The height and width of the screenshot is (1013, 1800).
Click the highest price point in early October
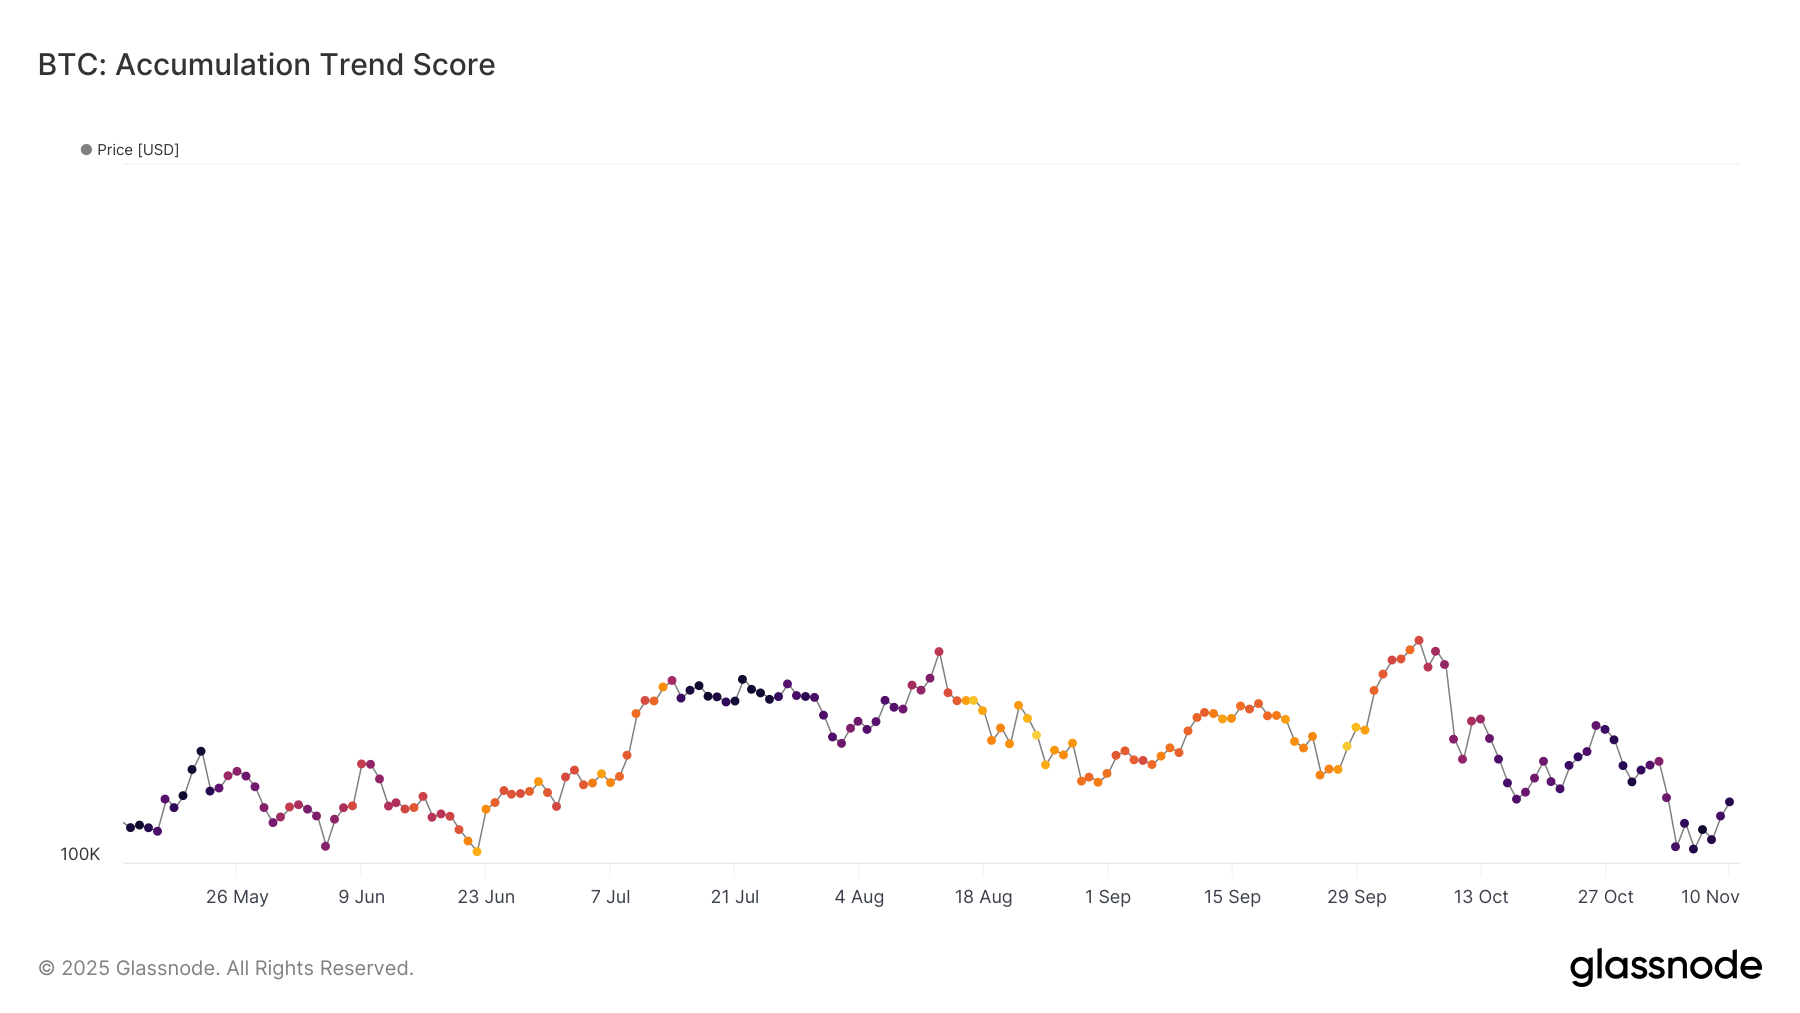[x=1419, y=640]
